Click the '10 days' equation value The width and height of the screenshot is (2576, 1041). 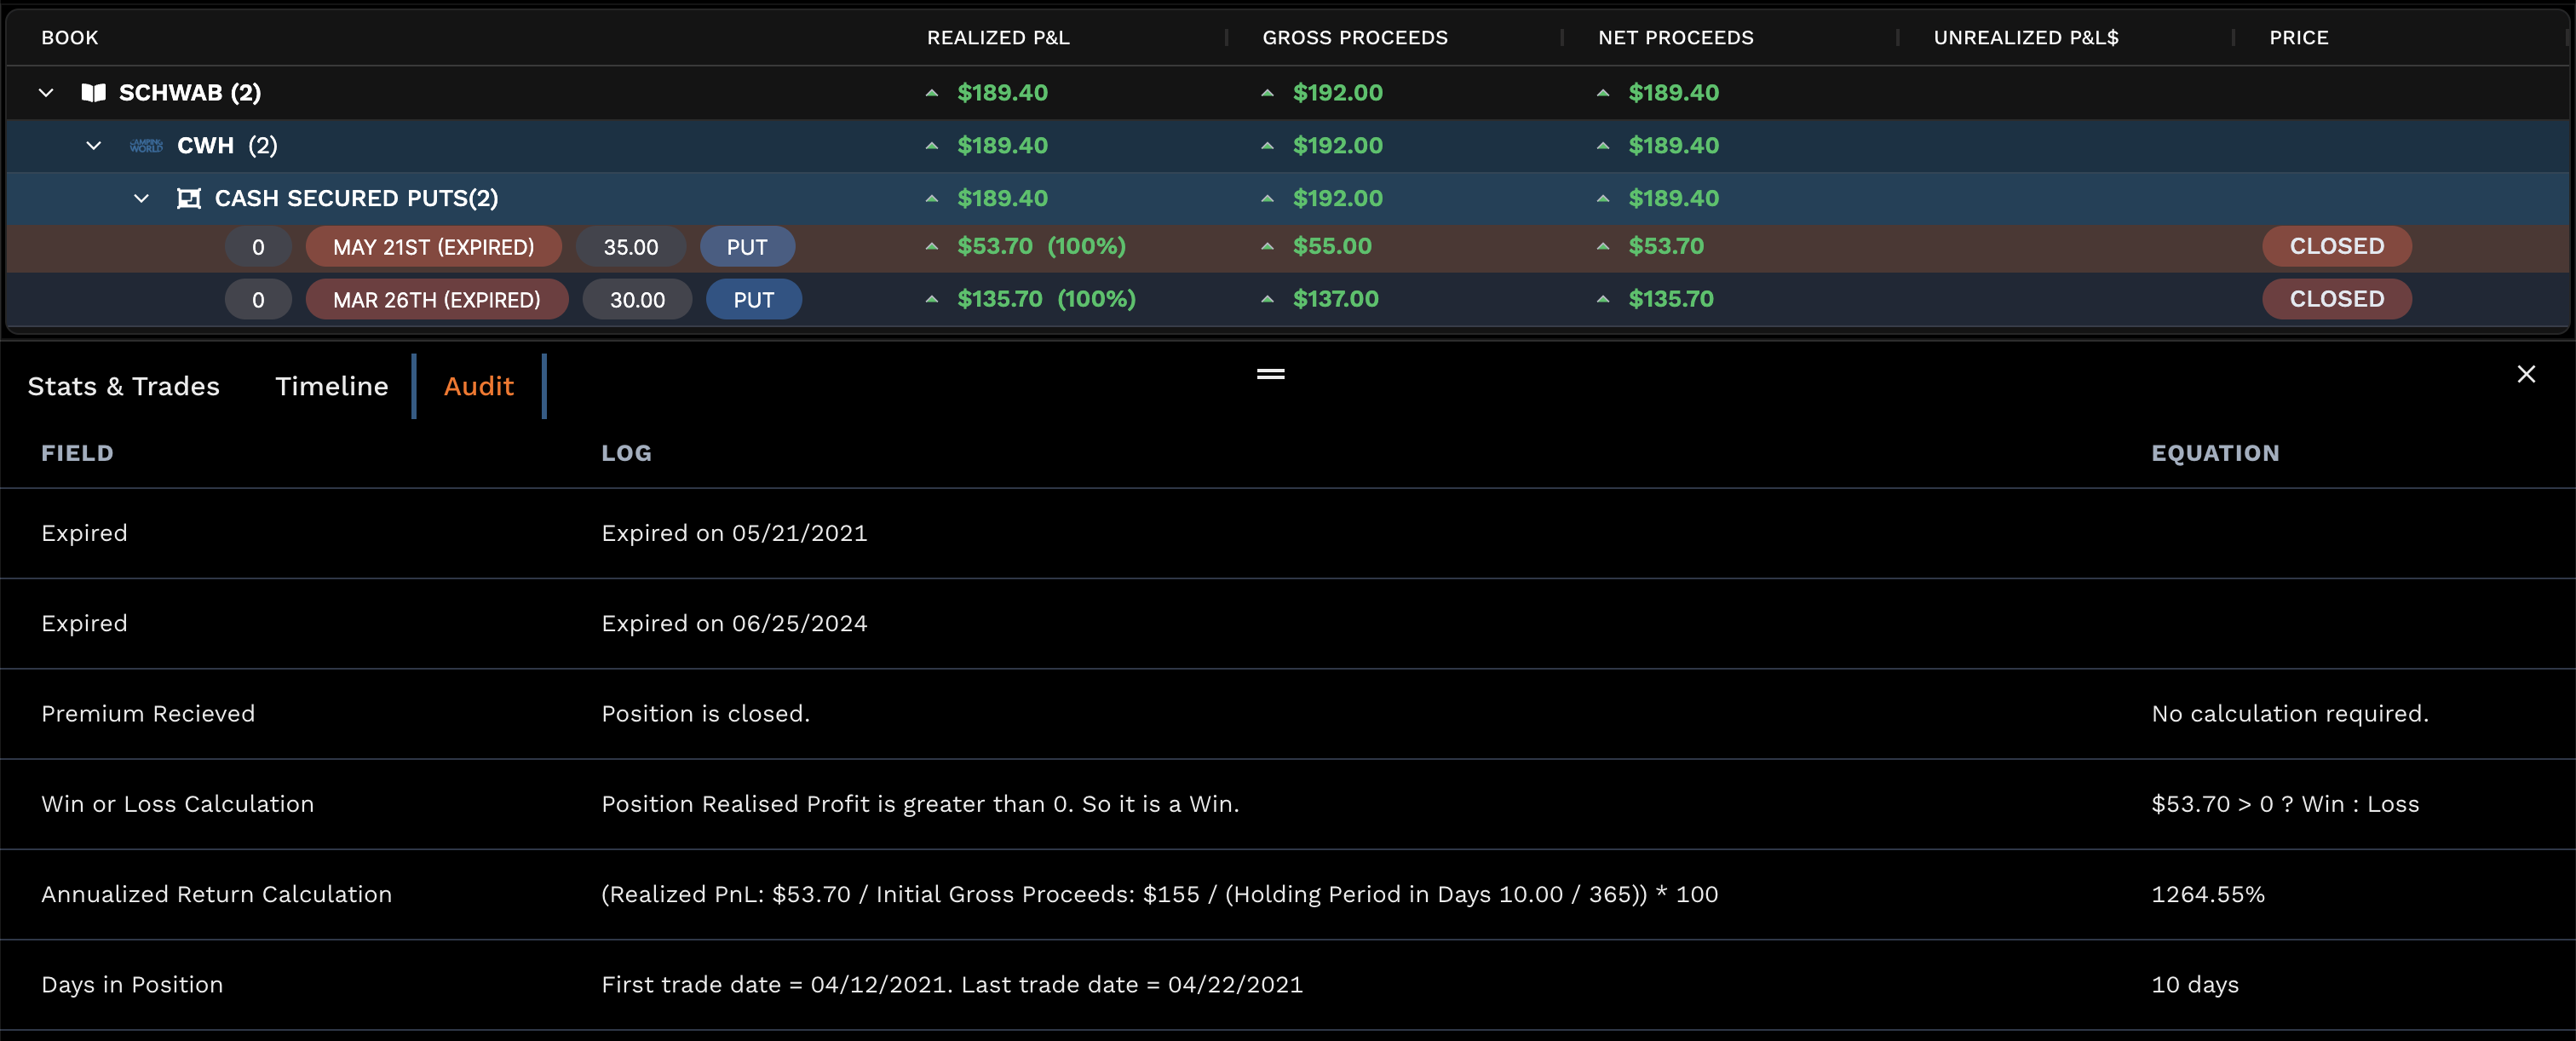click(2194, 985)
